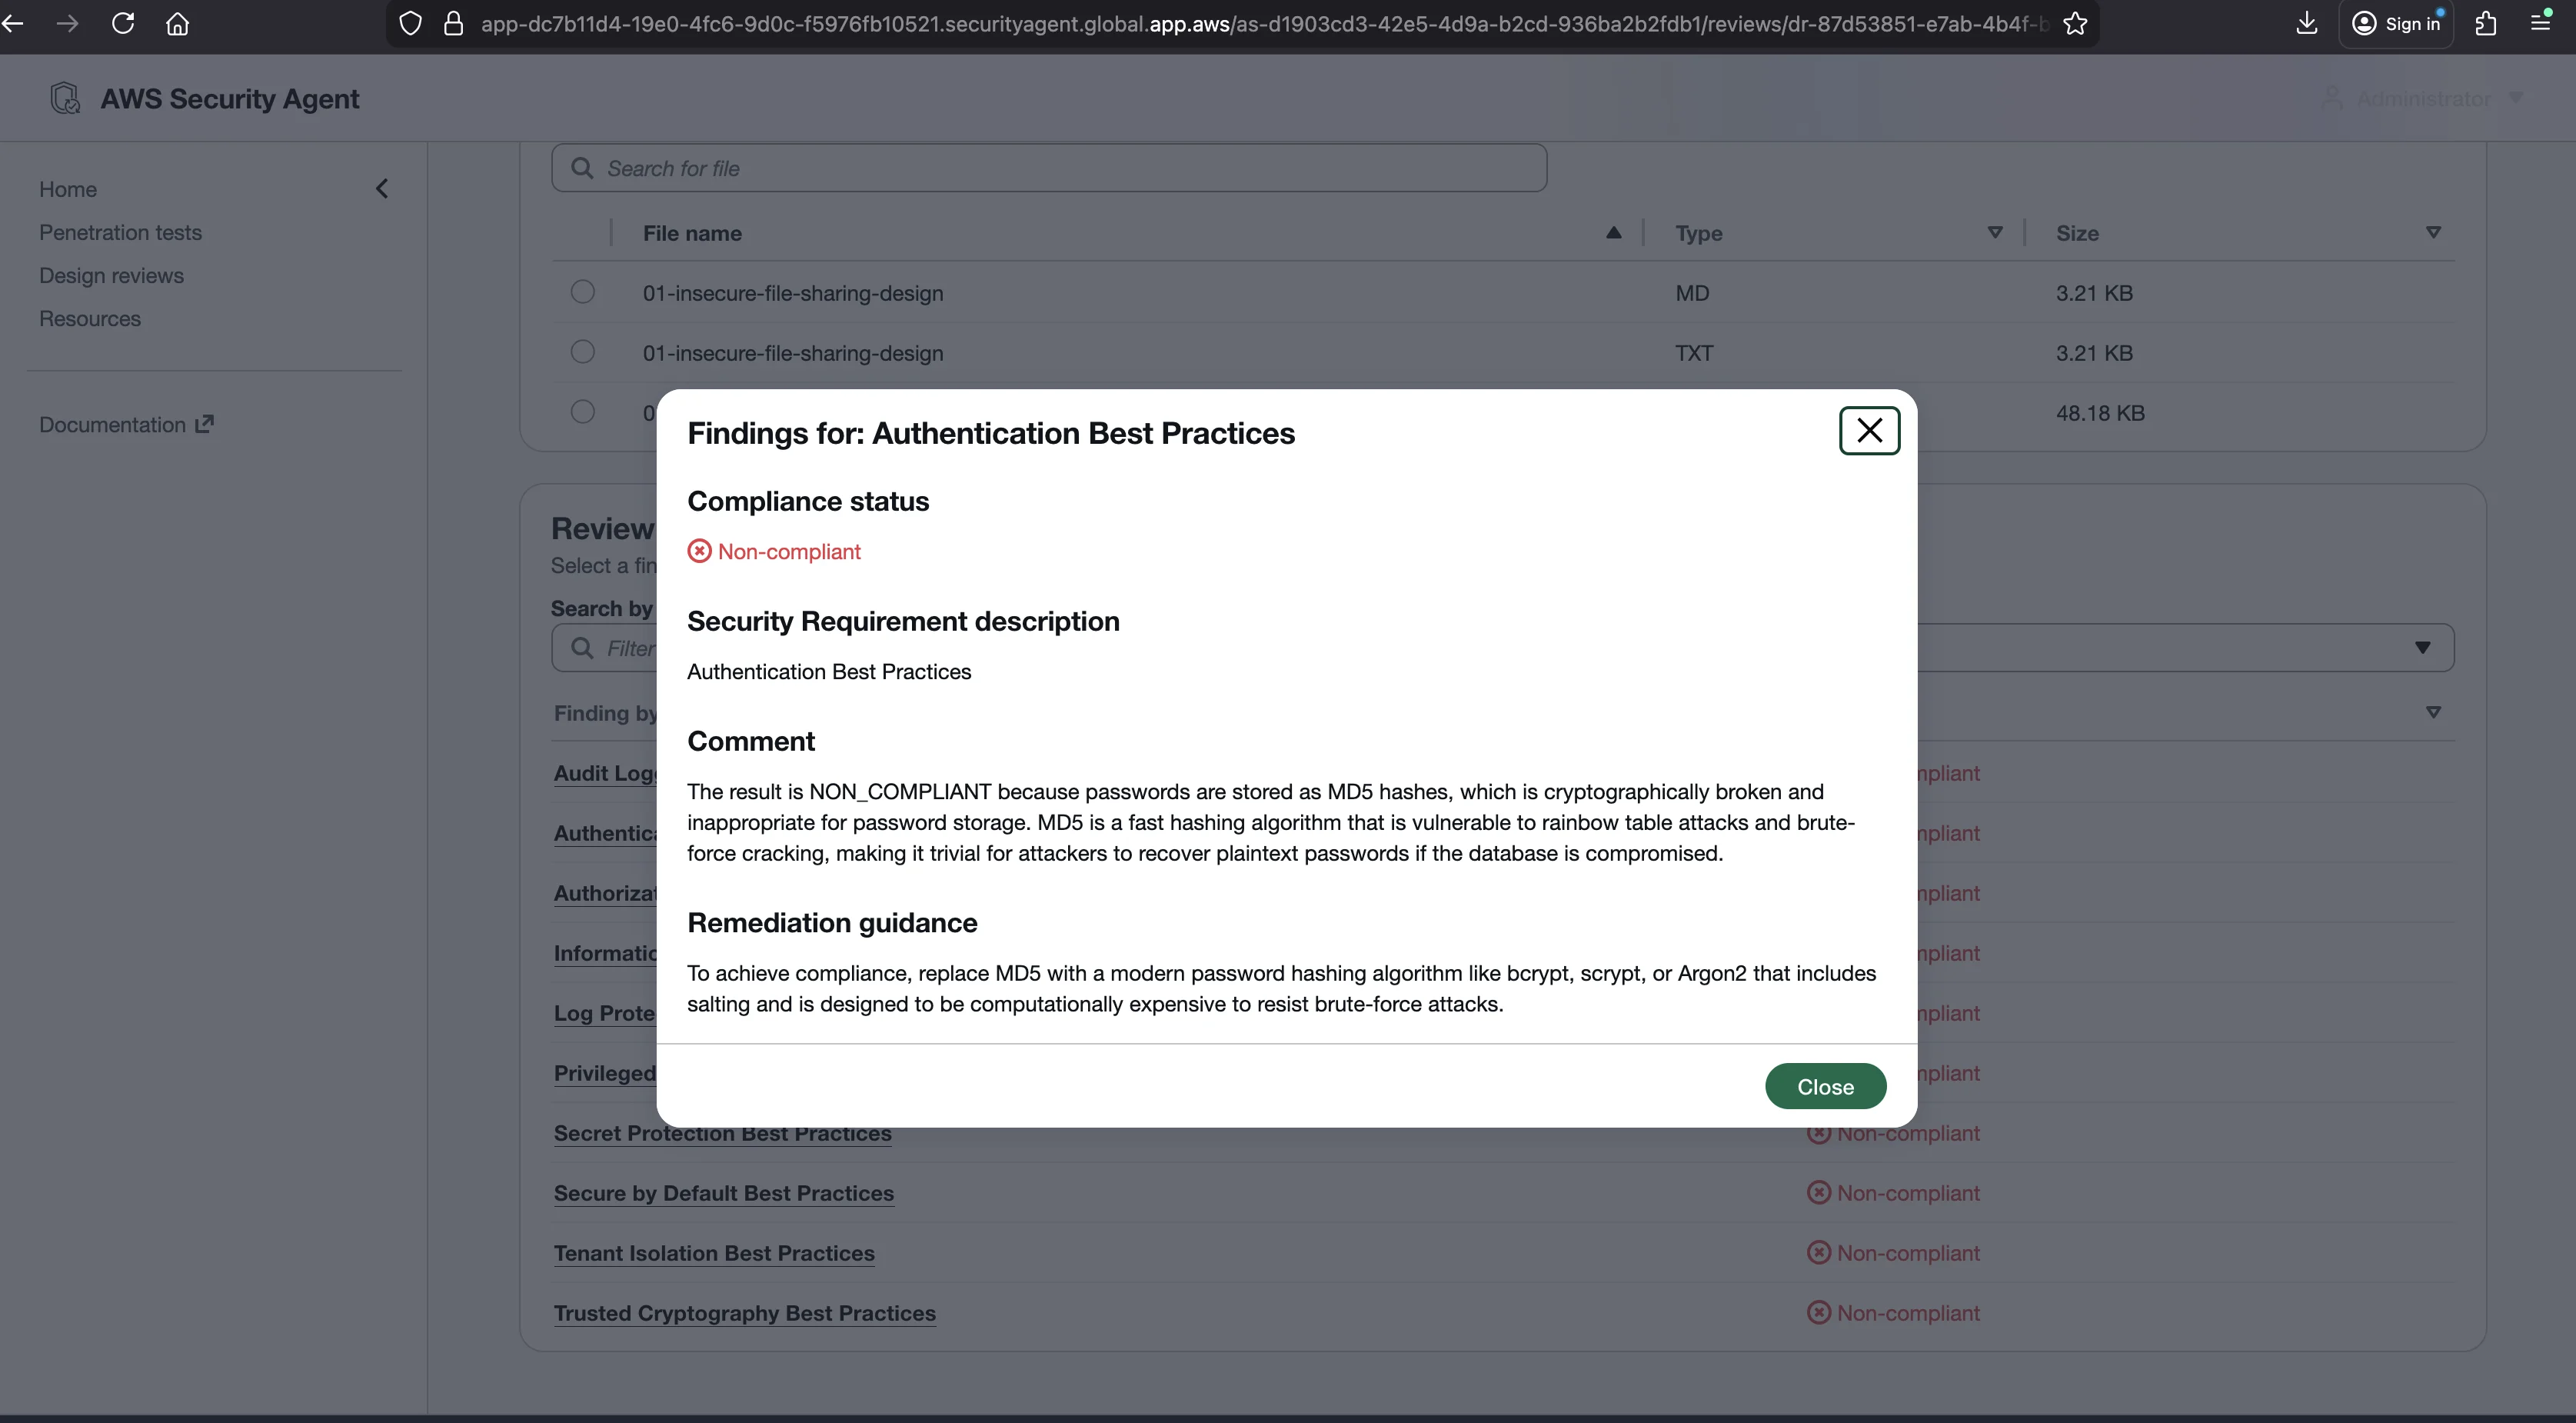The width and height of the screenshot is (2576, 1423).
Task: Bookmark this page with the star
Action: click(x=2075, y=23)
